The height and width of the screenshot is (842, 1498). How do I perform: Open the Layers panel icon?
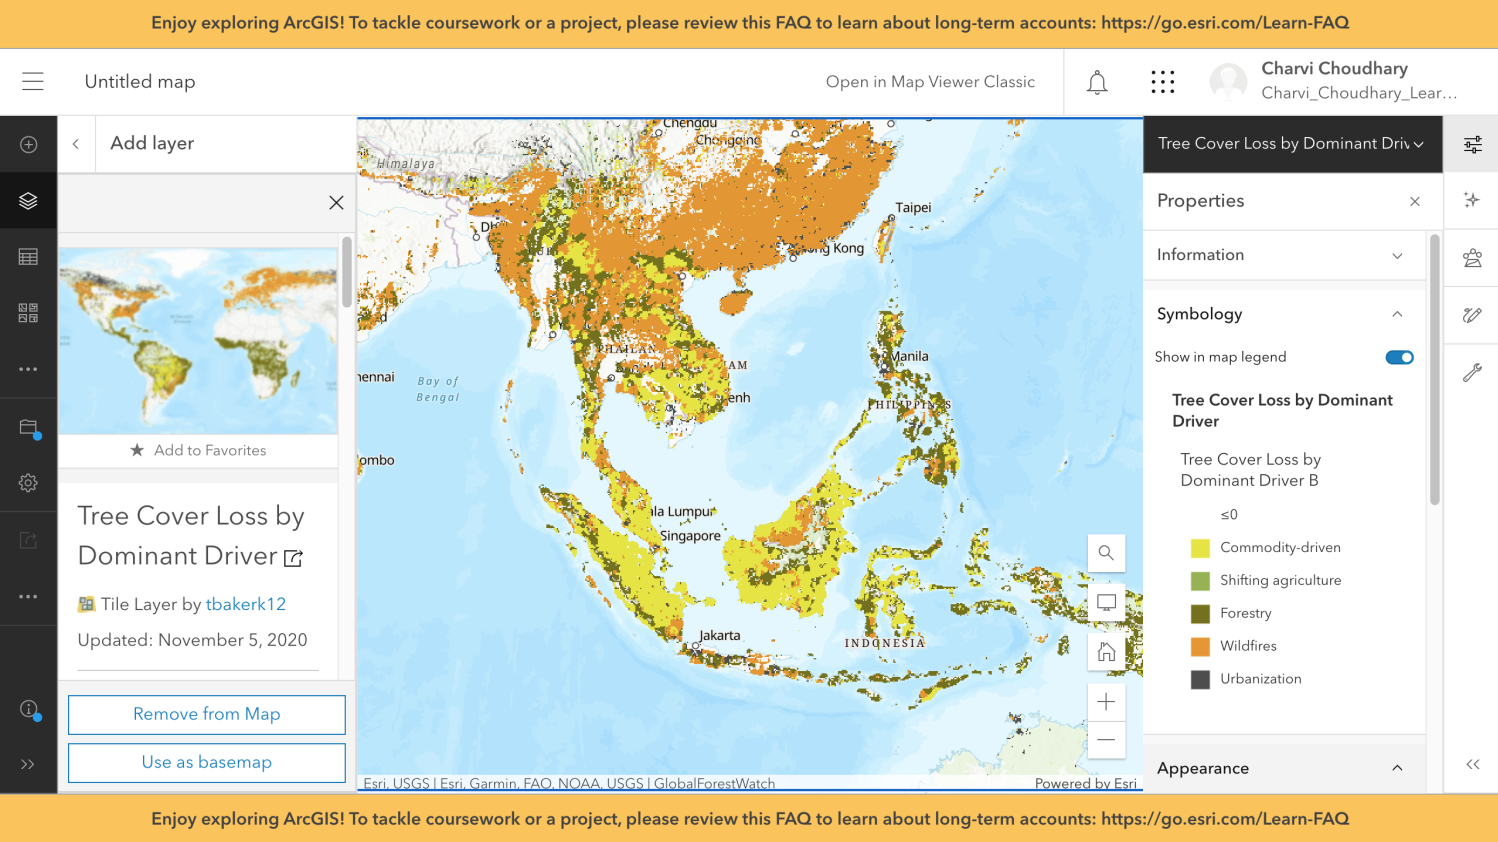point(28,201)
